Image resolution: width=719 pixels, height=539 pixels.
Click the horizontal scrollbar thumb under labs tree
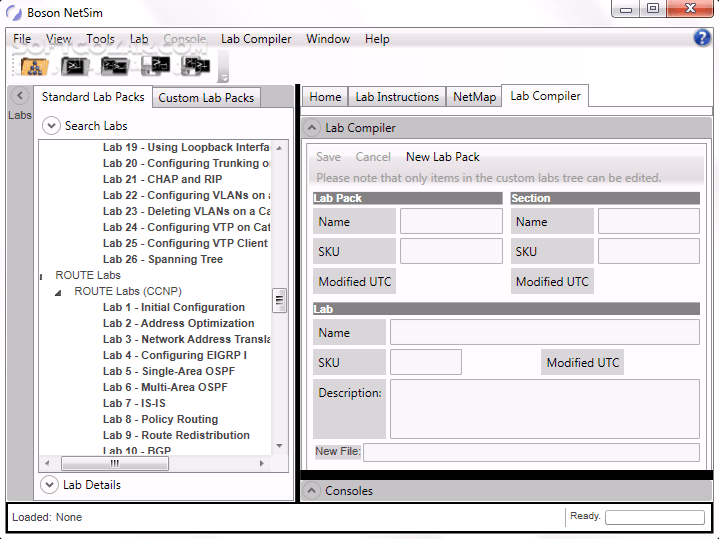coord(115,464)
